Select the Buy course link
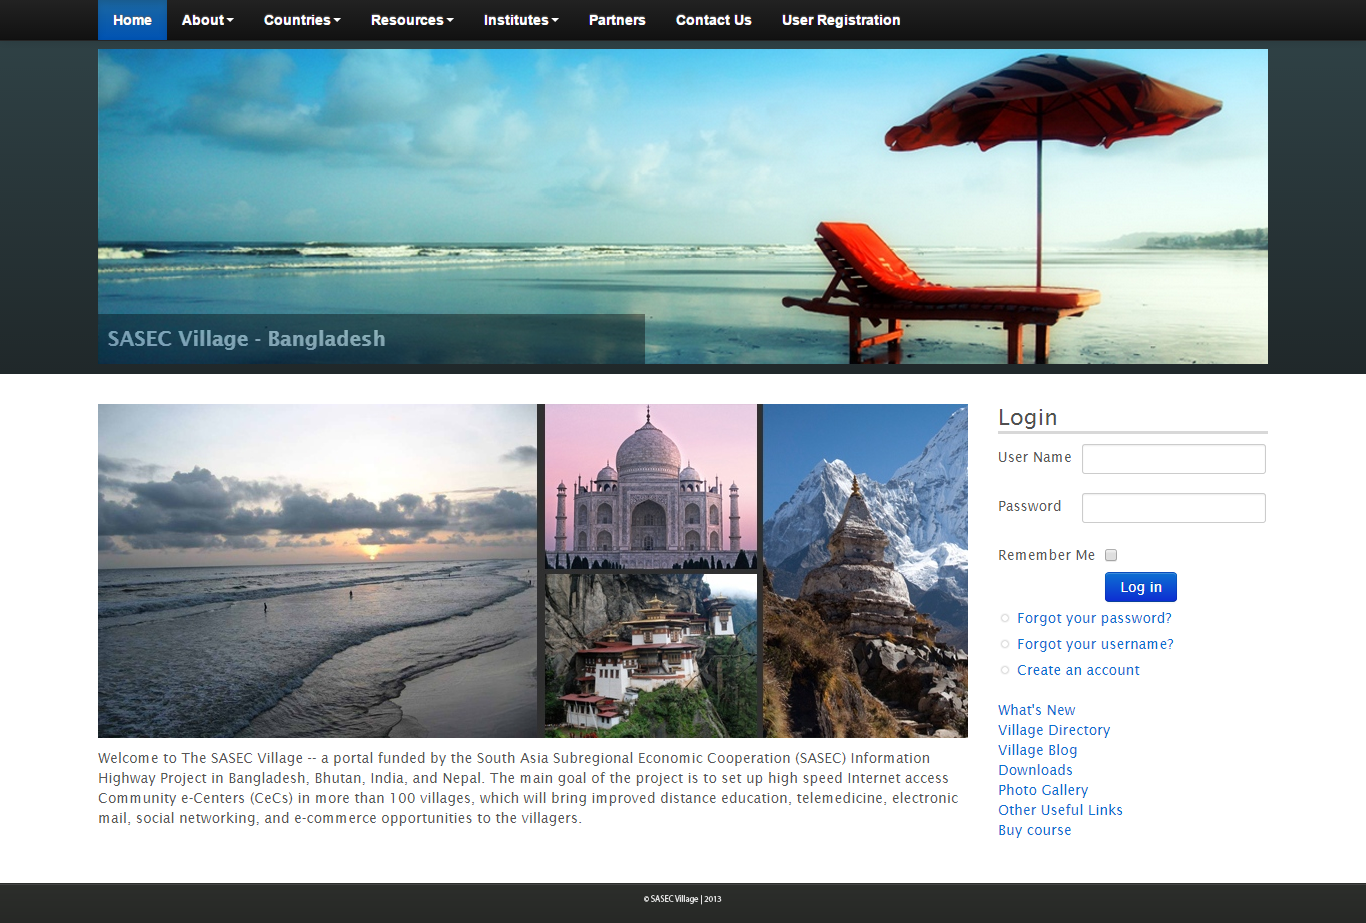Viewport: 1366px width, 923px height. 1034,830
